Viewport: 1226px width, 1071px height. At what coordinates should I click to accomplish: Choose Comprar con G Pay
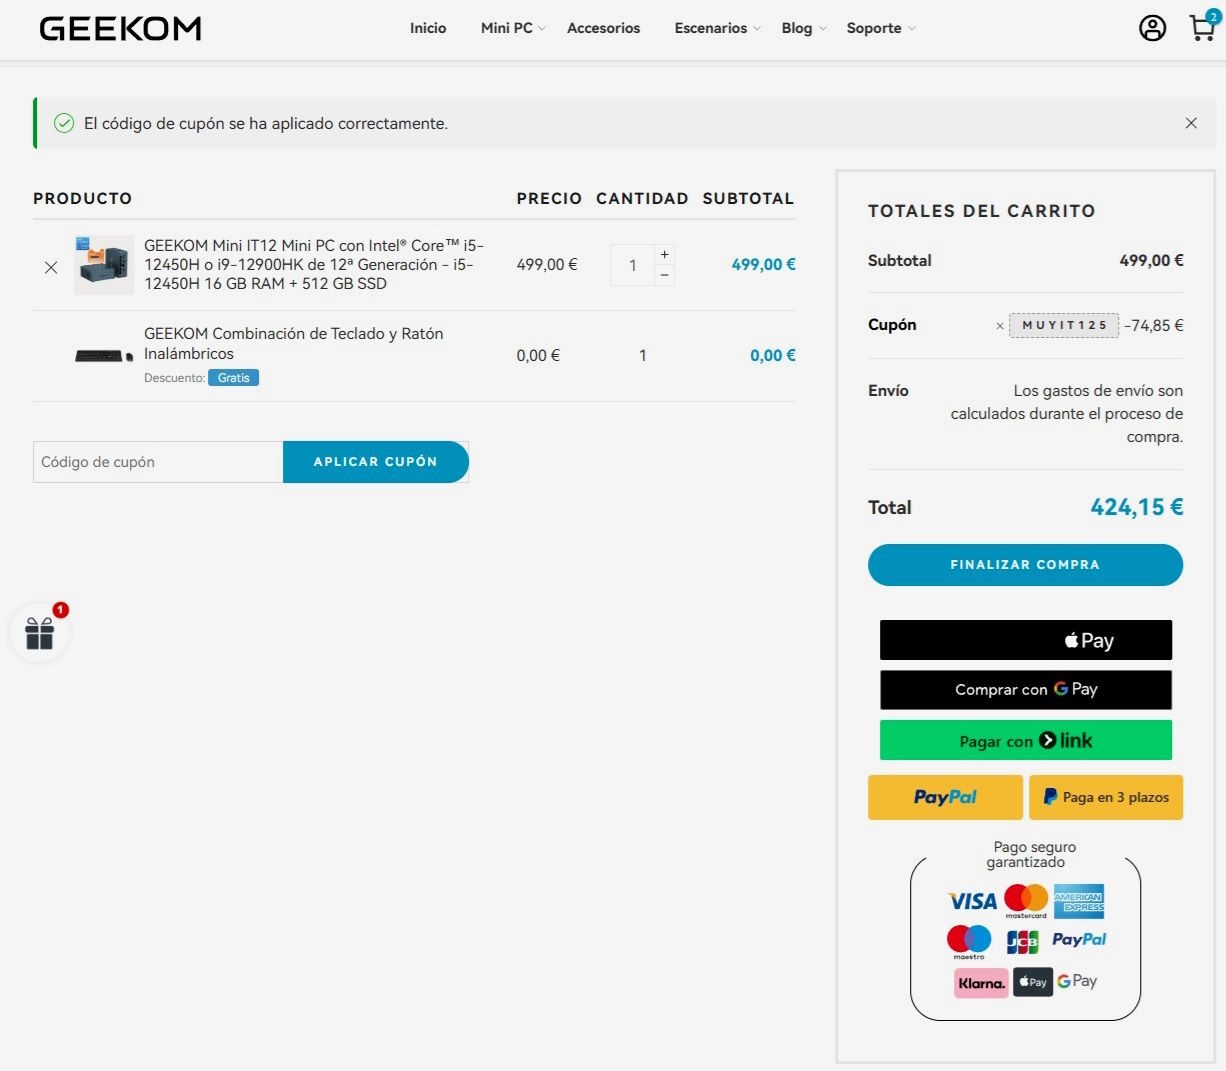point(1026,689)
